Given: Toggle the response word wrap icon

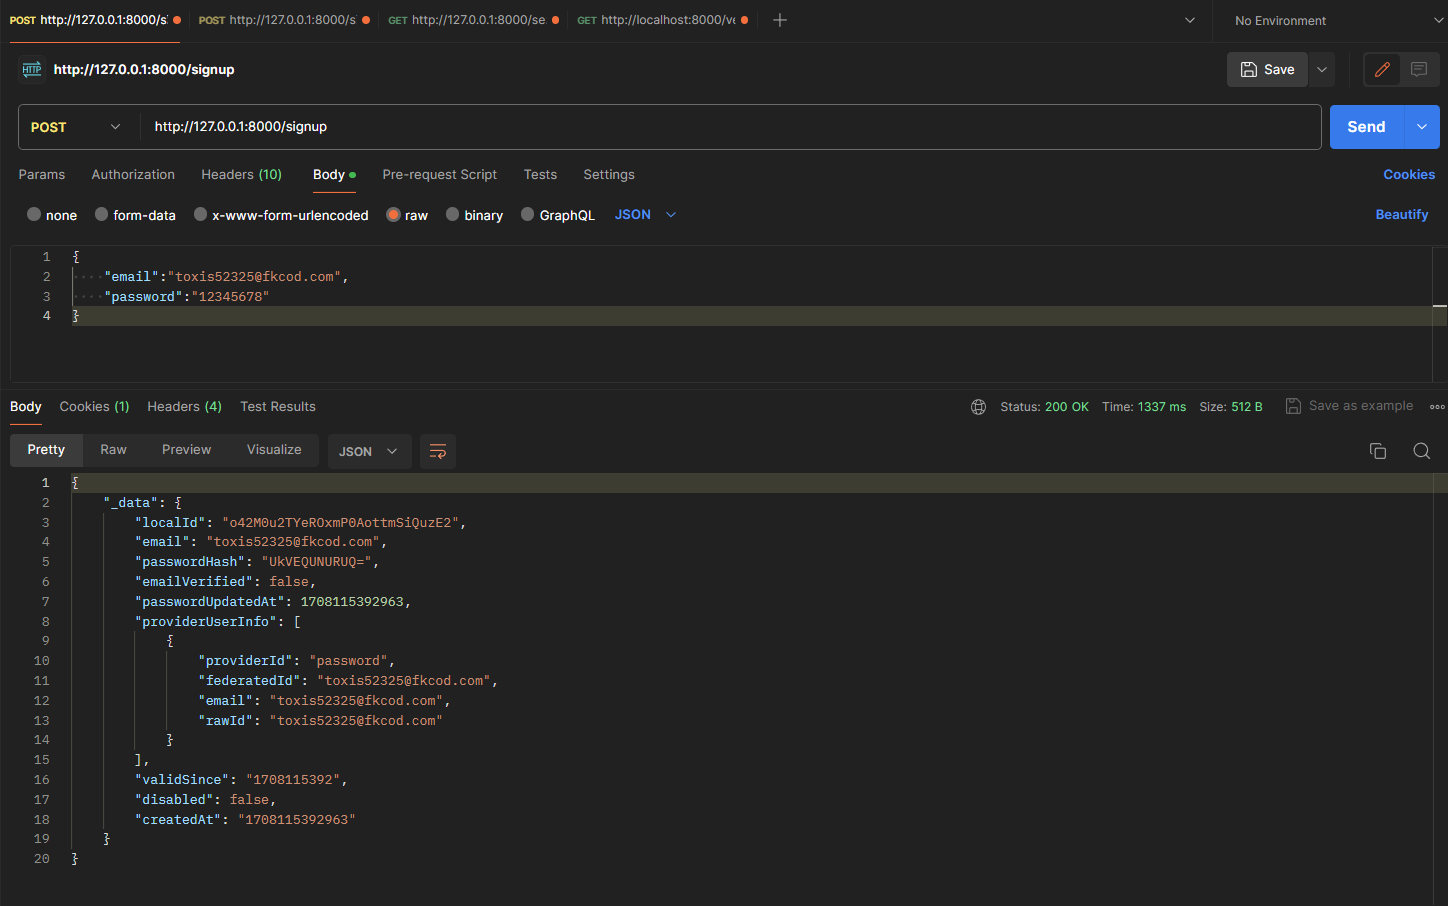Looking at the screenshot, I should [x=438, y=451].
